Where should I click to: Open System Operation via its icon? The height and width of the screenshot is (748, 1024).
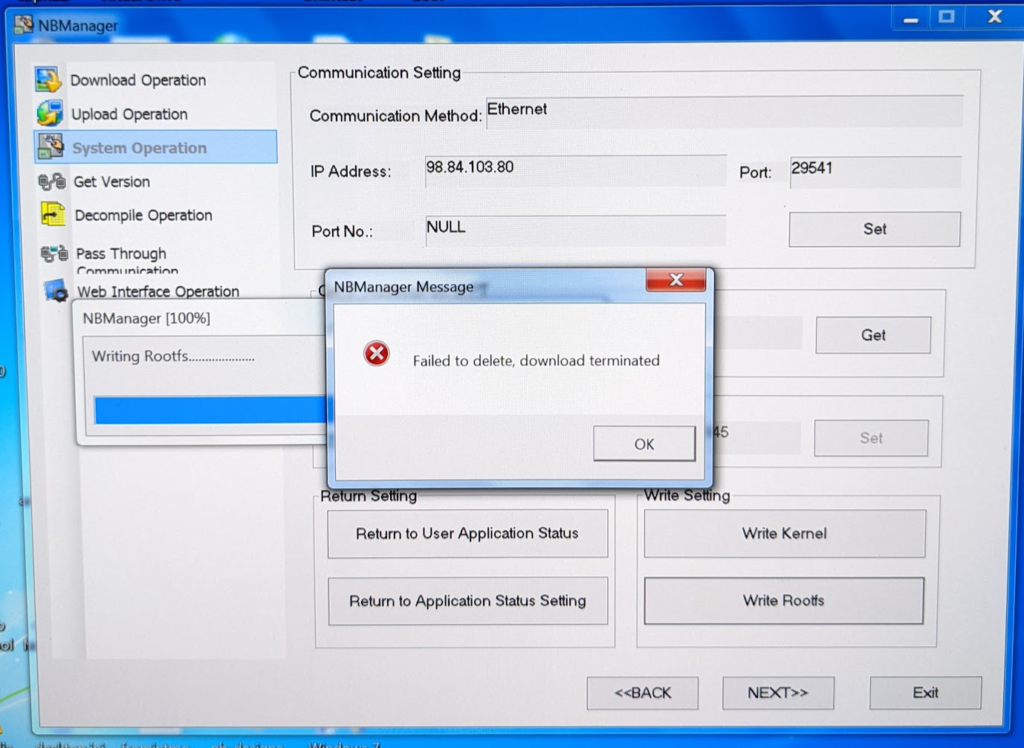pyautogui.click(x=50, y=146)
